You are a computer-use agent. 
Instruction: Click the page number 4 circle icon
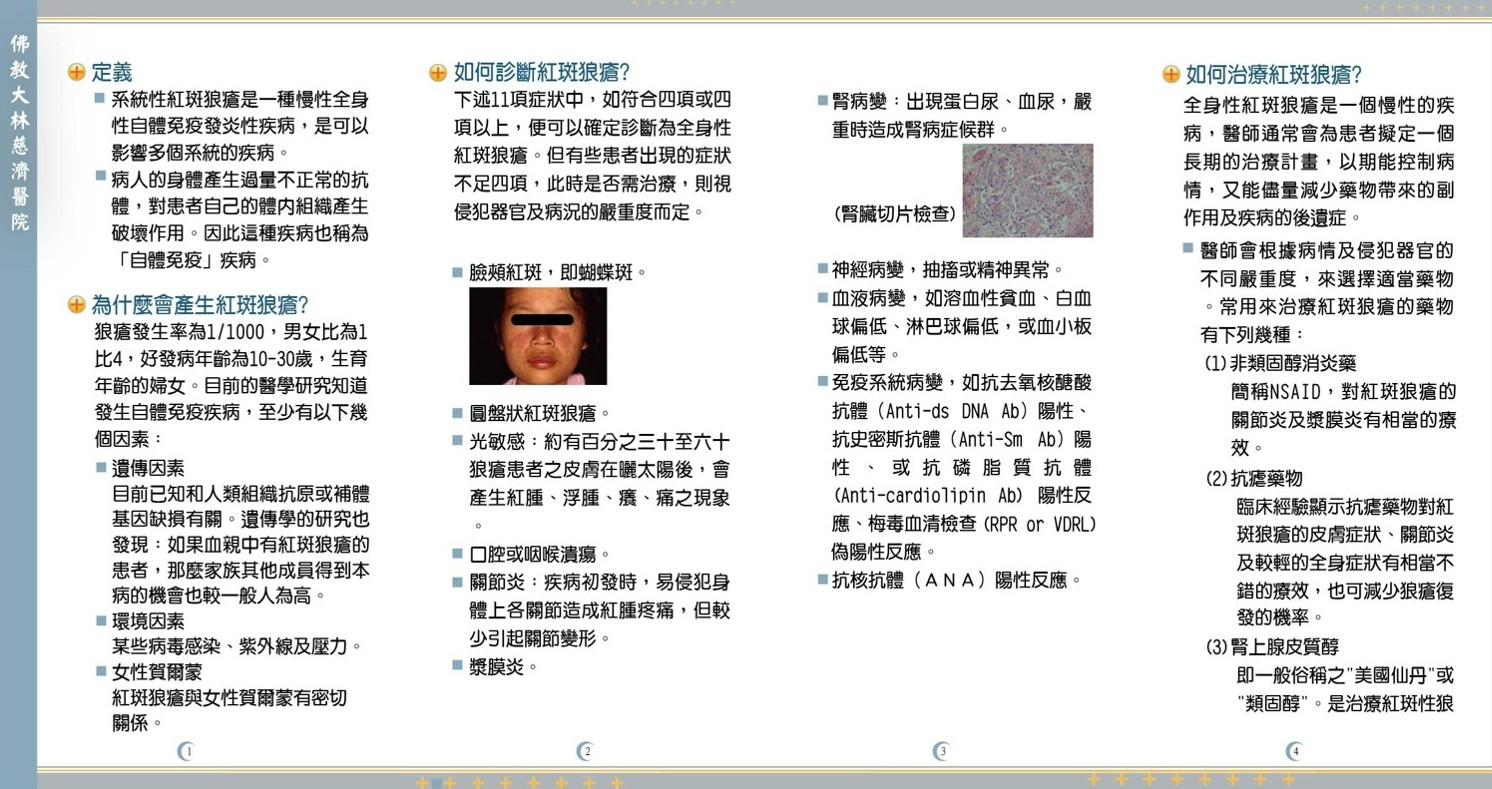pyautogui.click(x=1294, y=750)
